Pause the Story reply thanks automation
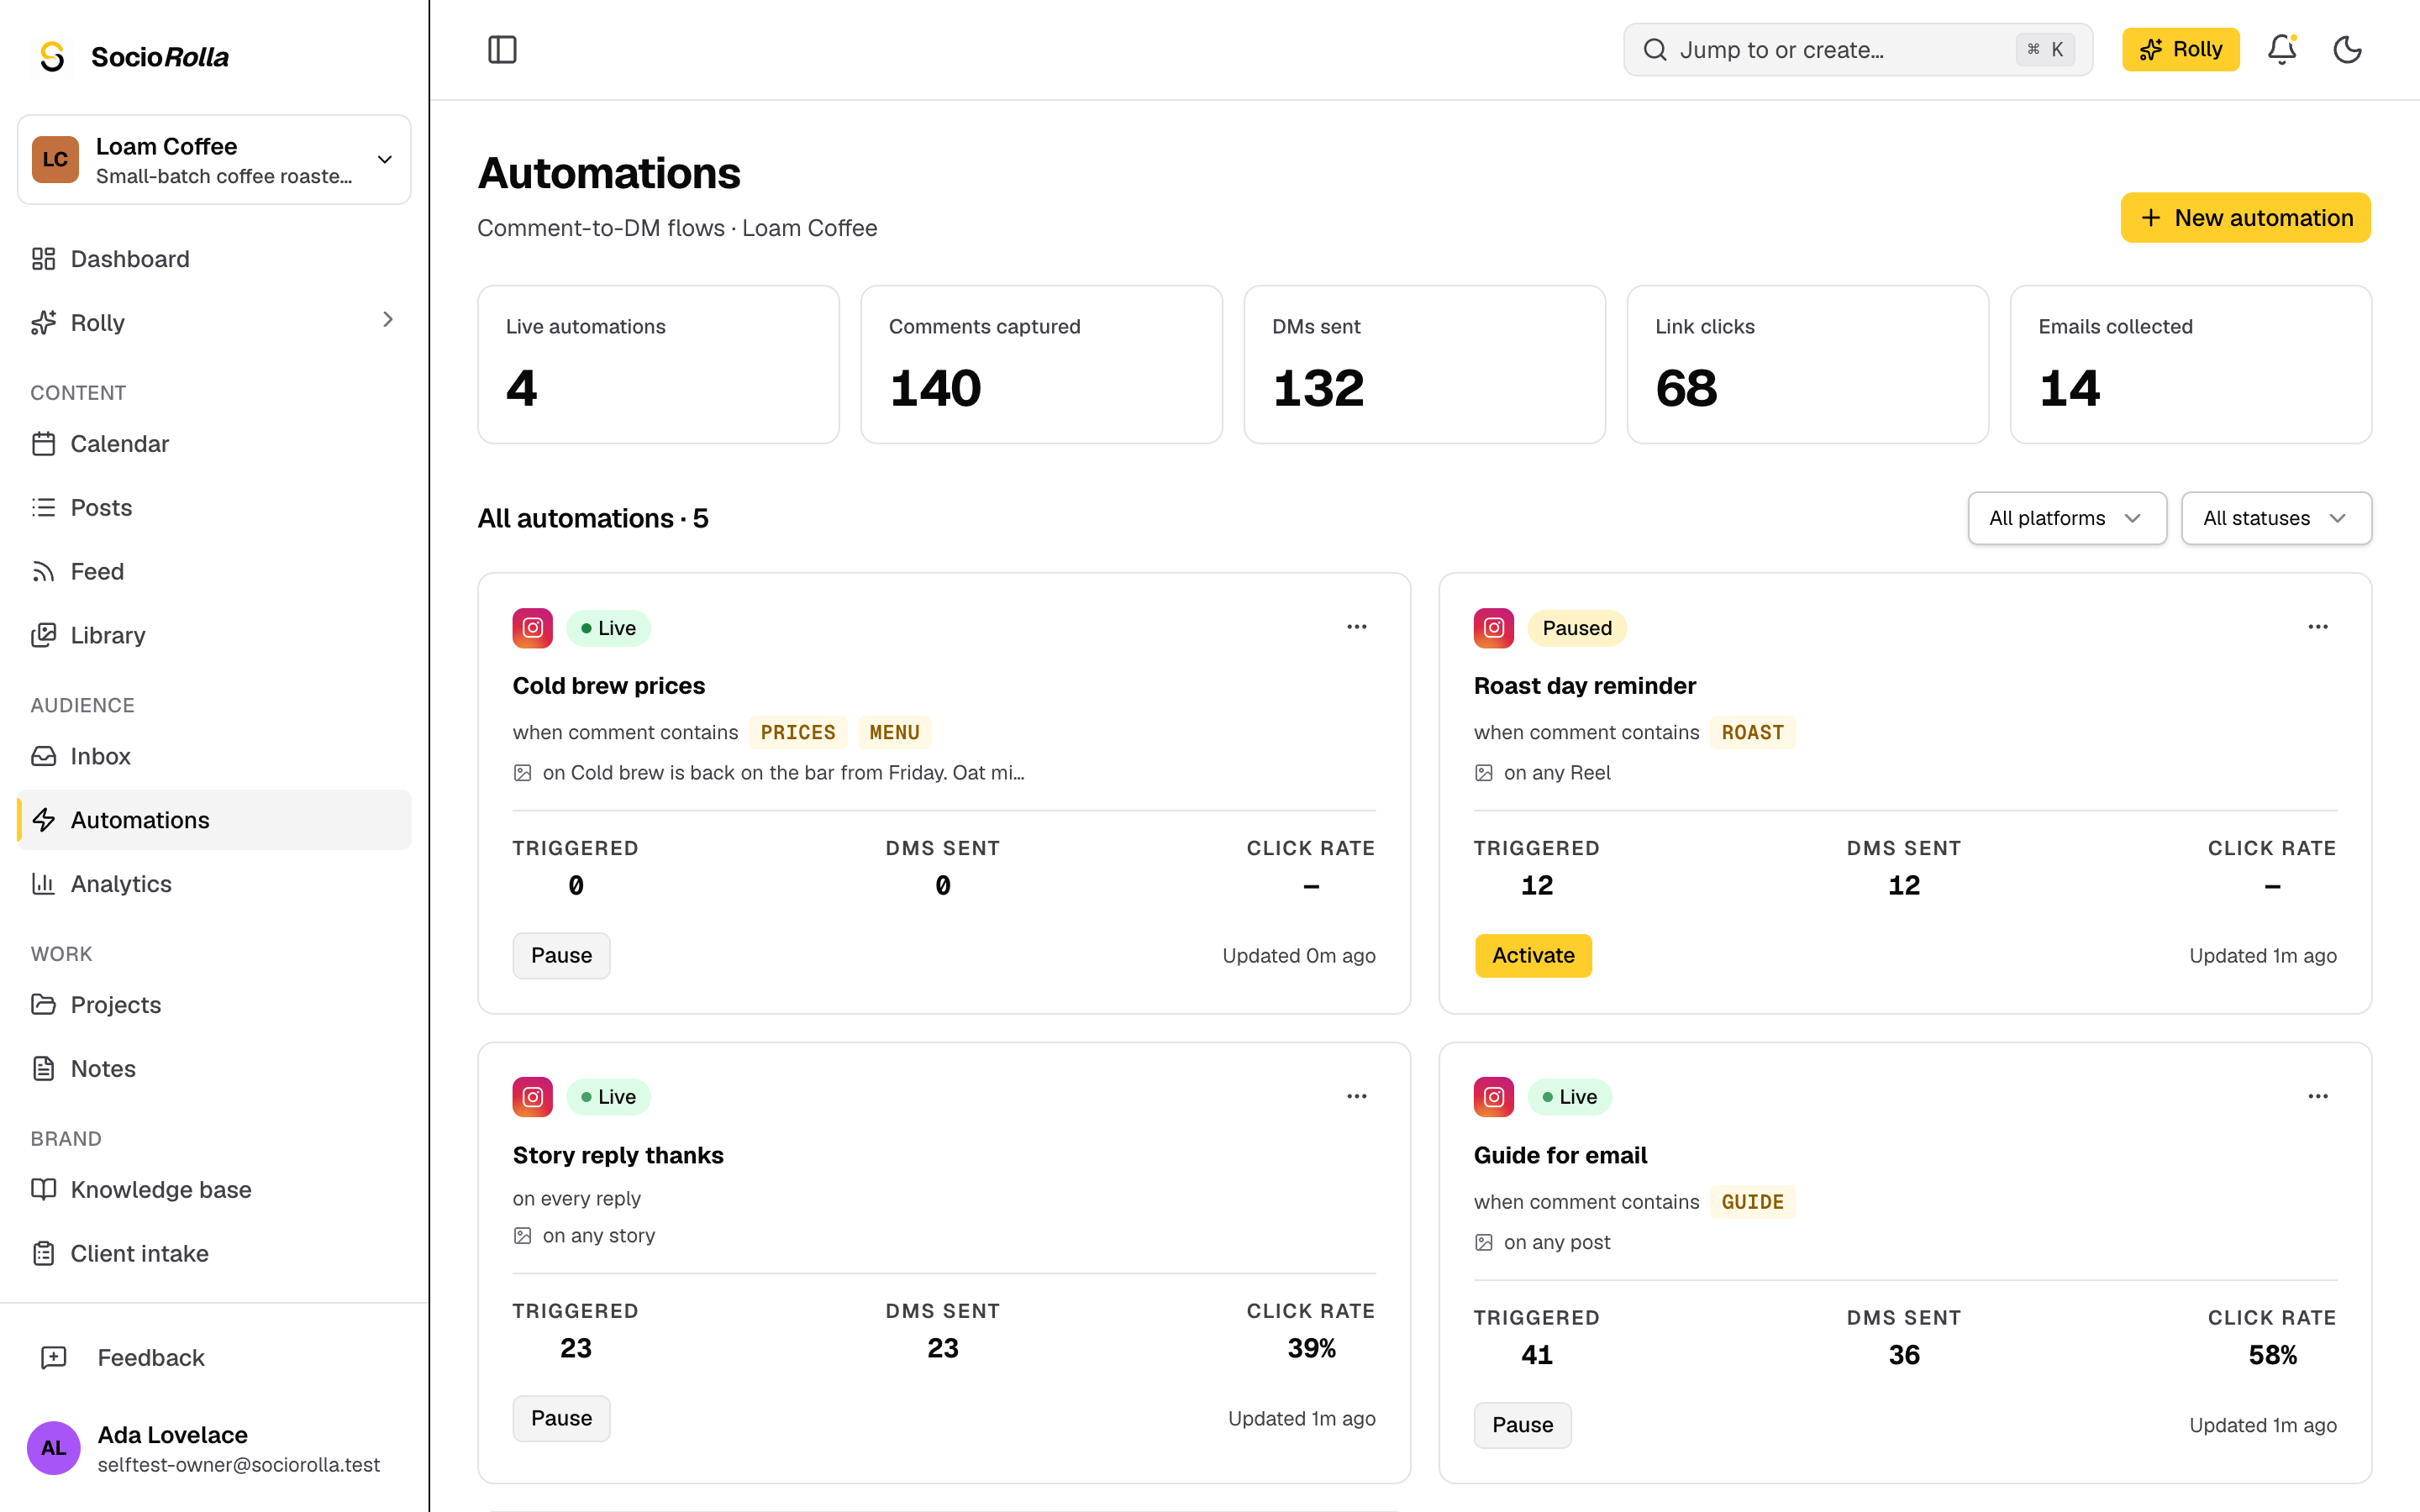Image resolution: width=2420 pixels, height=1512 pixels. point(561,1419)
